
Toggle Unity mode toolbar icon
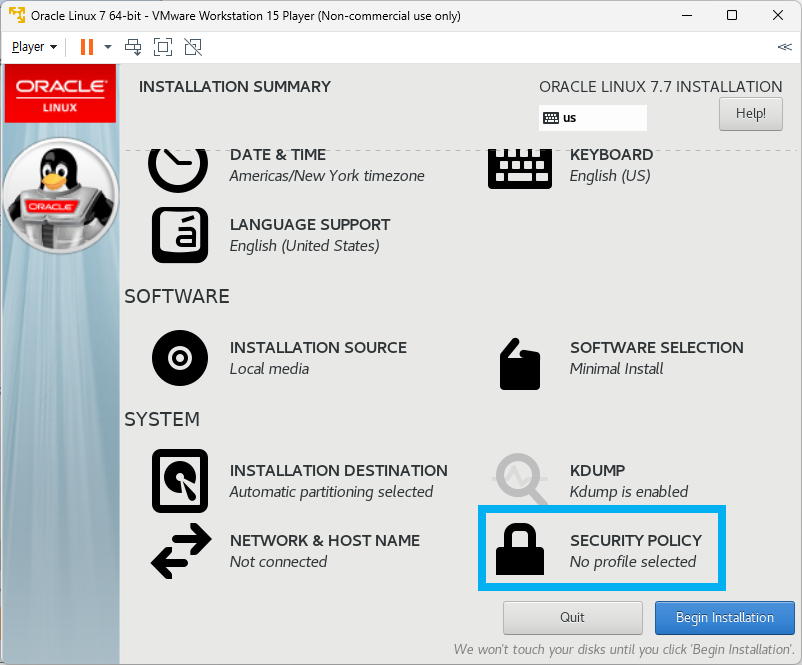[x=193, y=47]
